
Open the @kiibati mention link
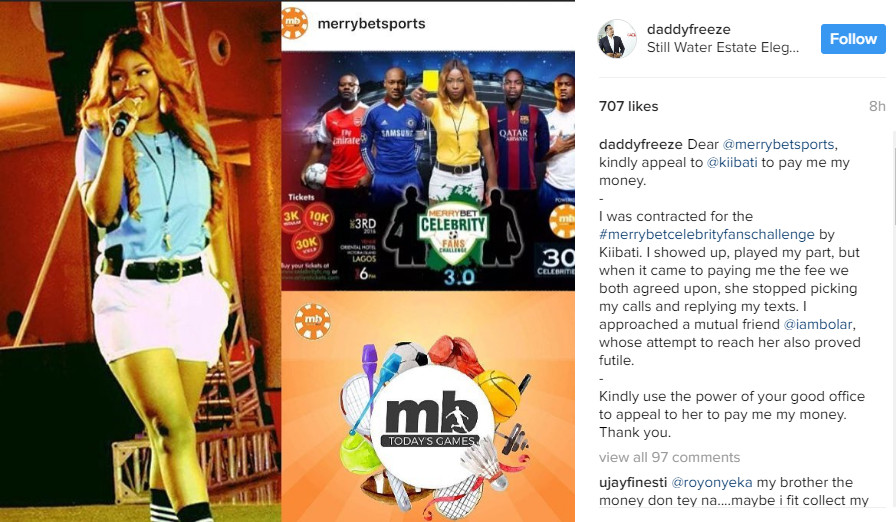coord(732,162)
